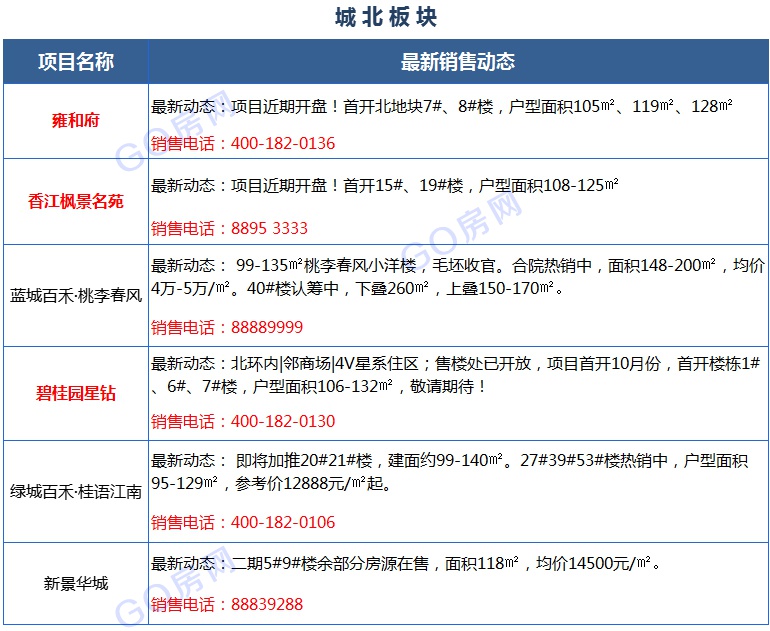770x631 pixels.
Task: Click the 二期5#9#楼余部分房源在售 news line
Action: coord(406,564)
